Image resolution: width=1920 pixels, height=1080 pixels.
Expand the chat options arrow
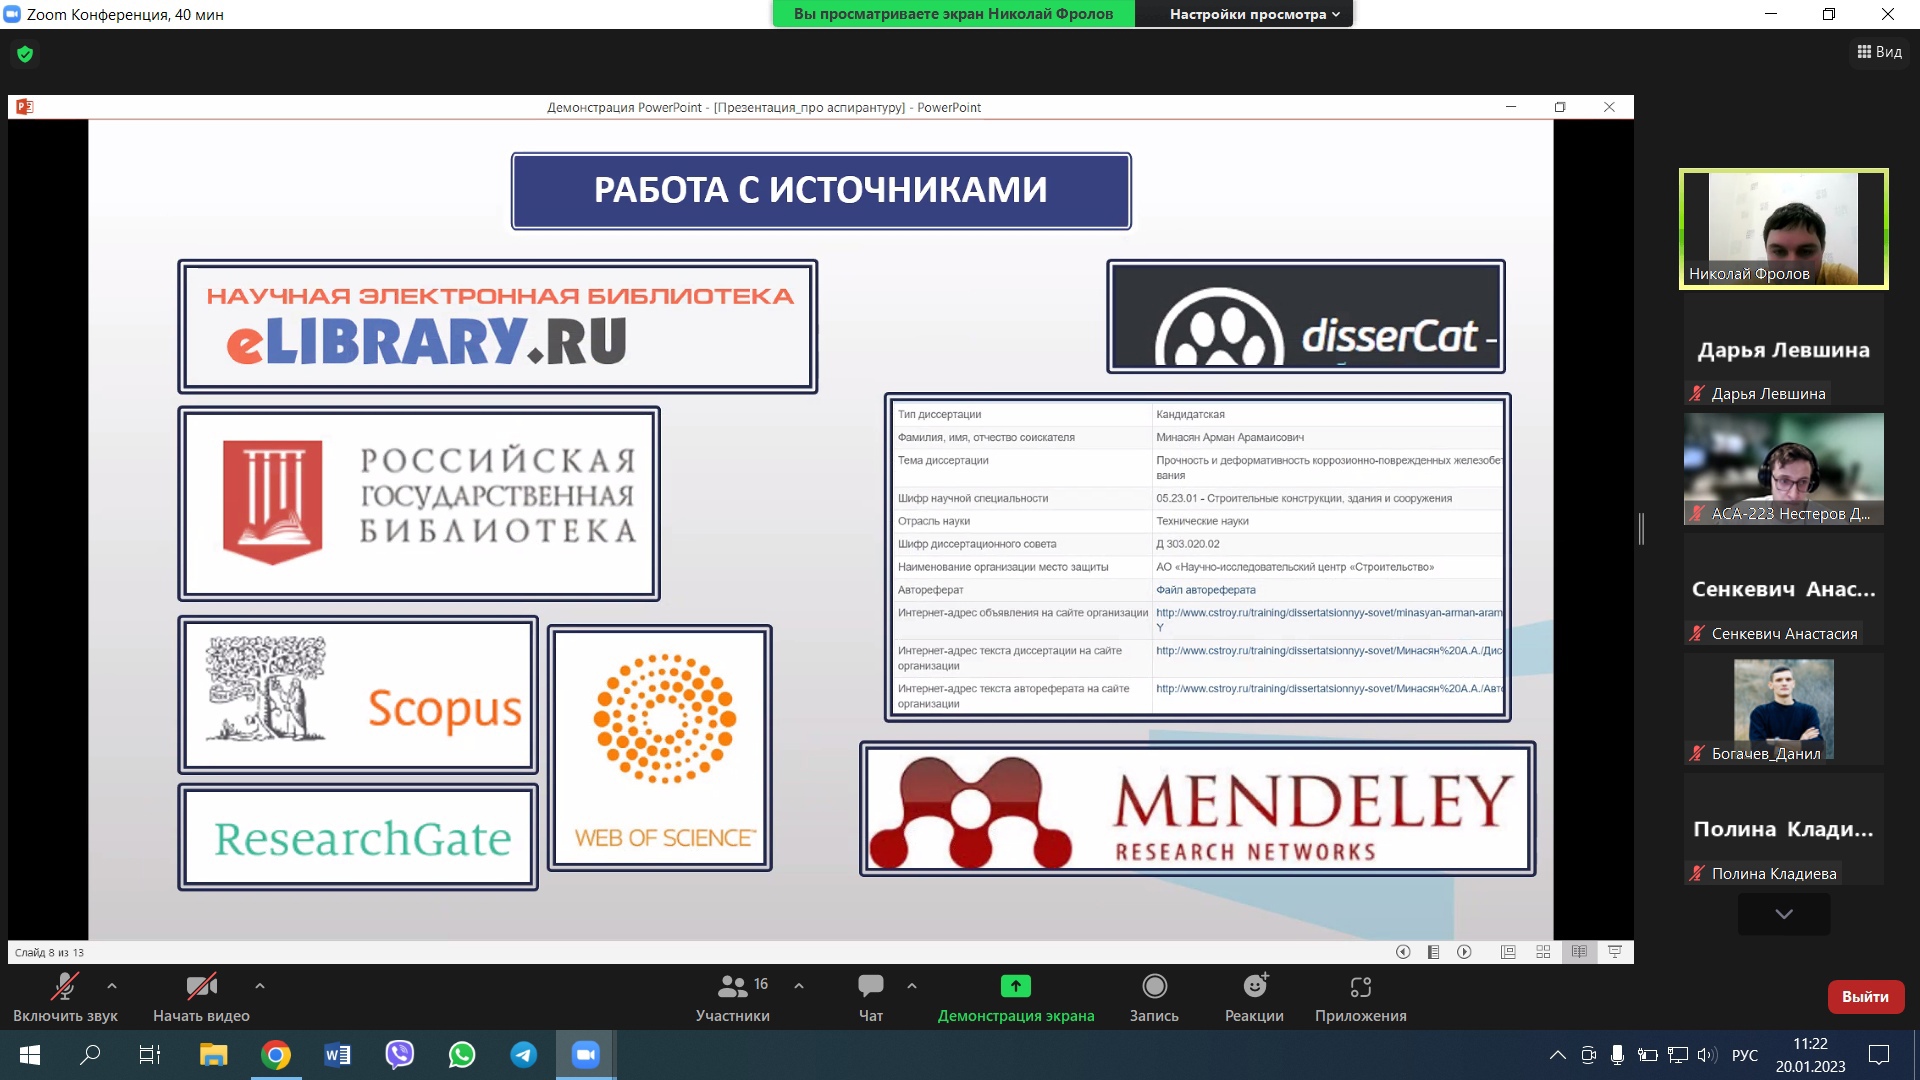pyautogui.click(x=912, y=986)
